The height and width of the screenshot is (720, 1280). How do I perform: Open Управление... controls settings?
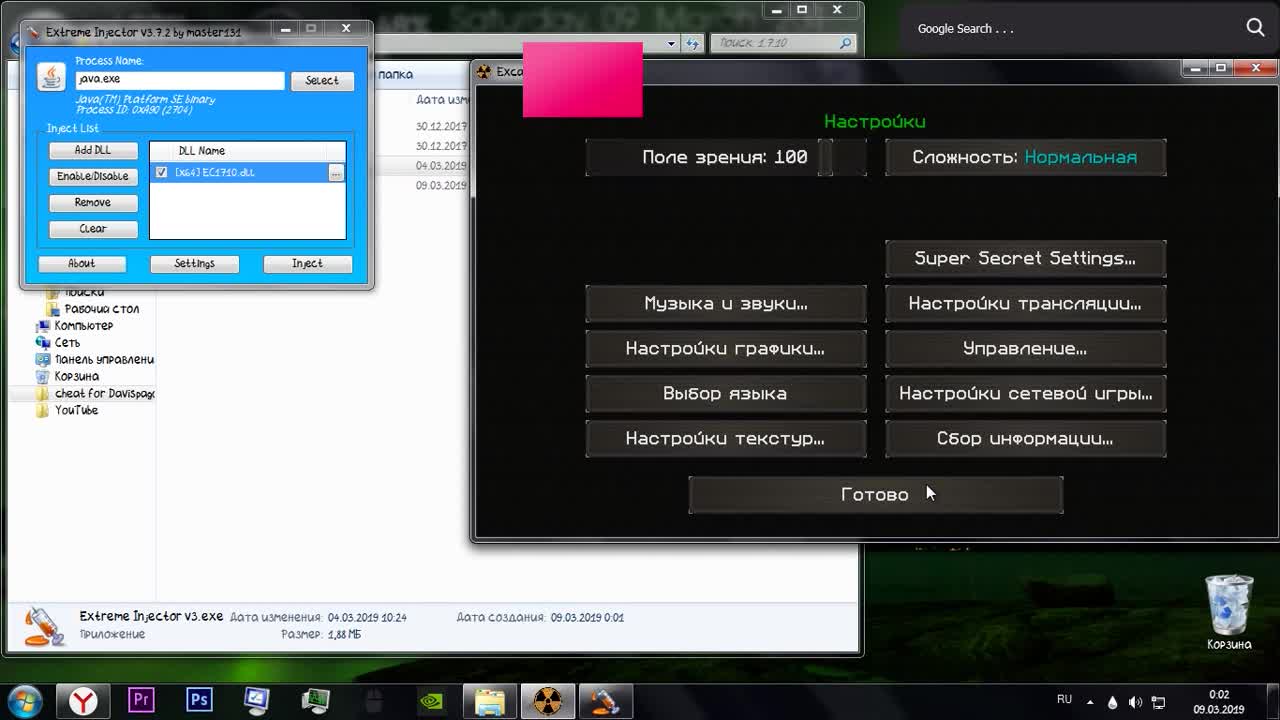[x=1025, y=348]
